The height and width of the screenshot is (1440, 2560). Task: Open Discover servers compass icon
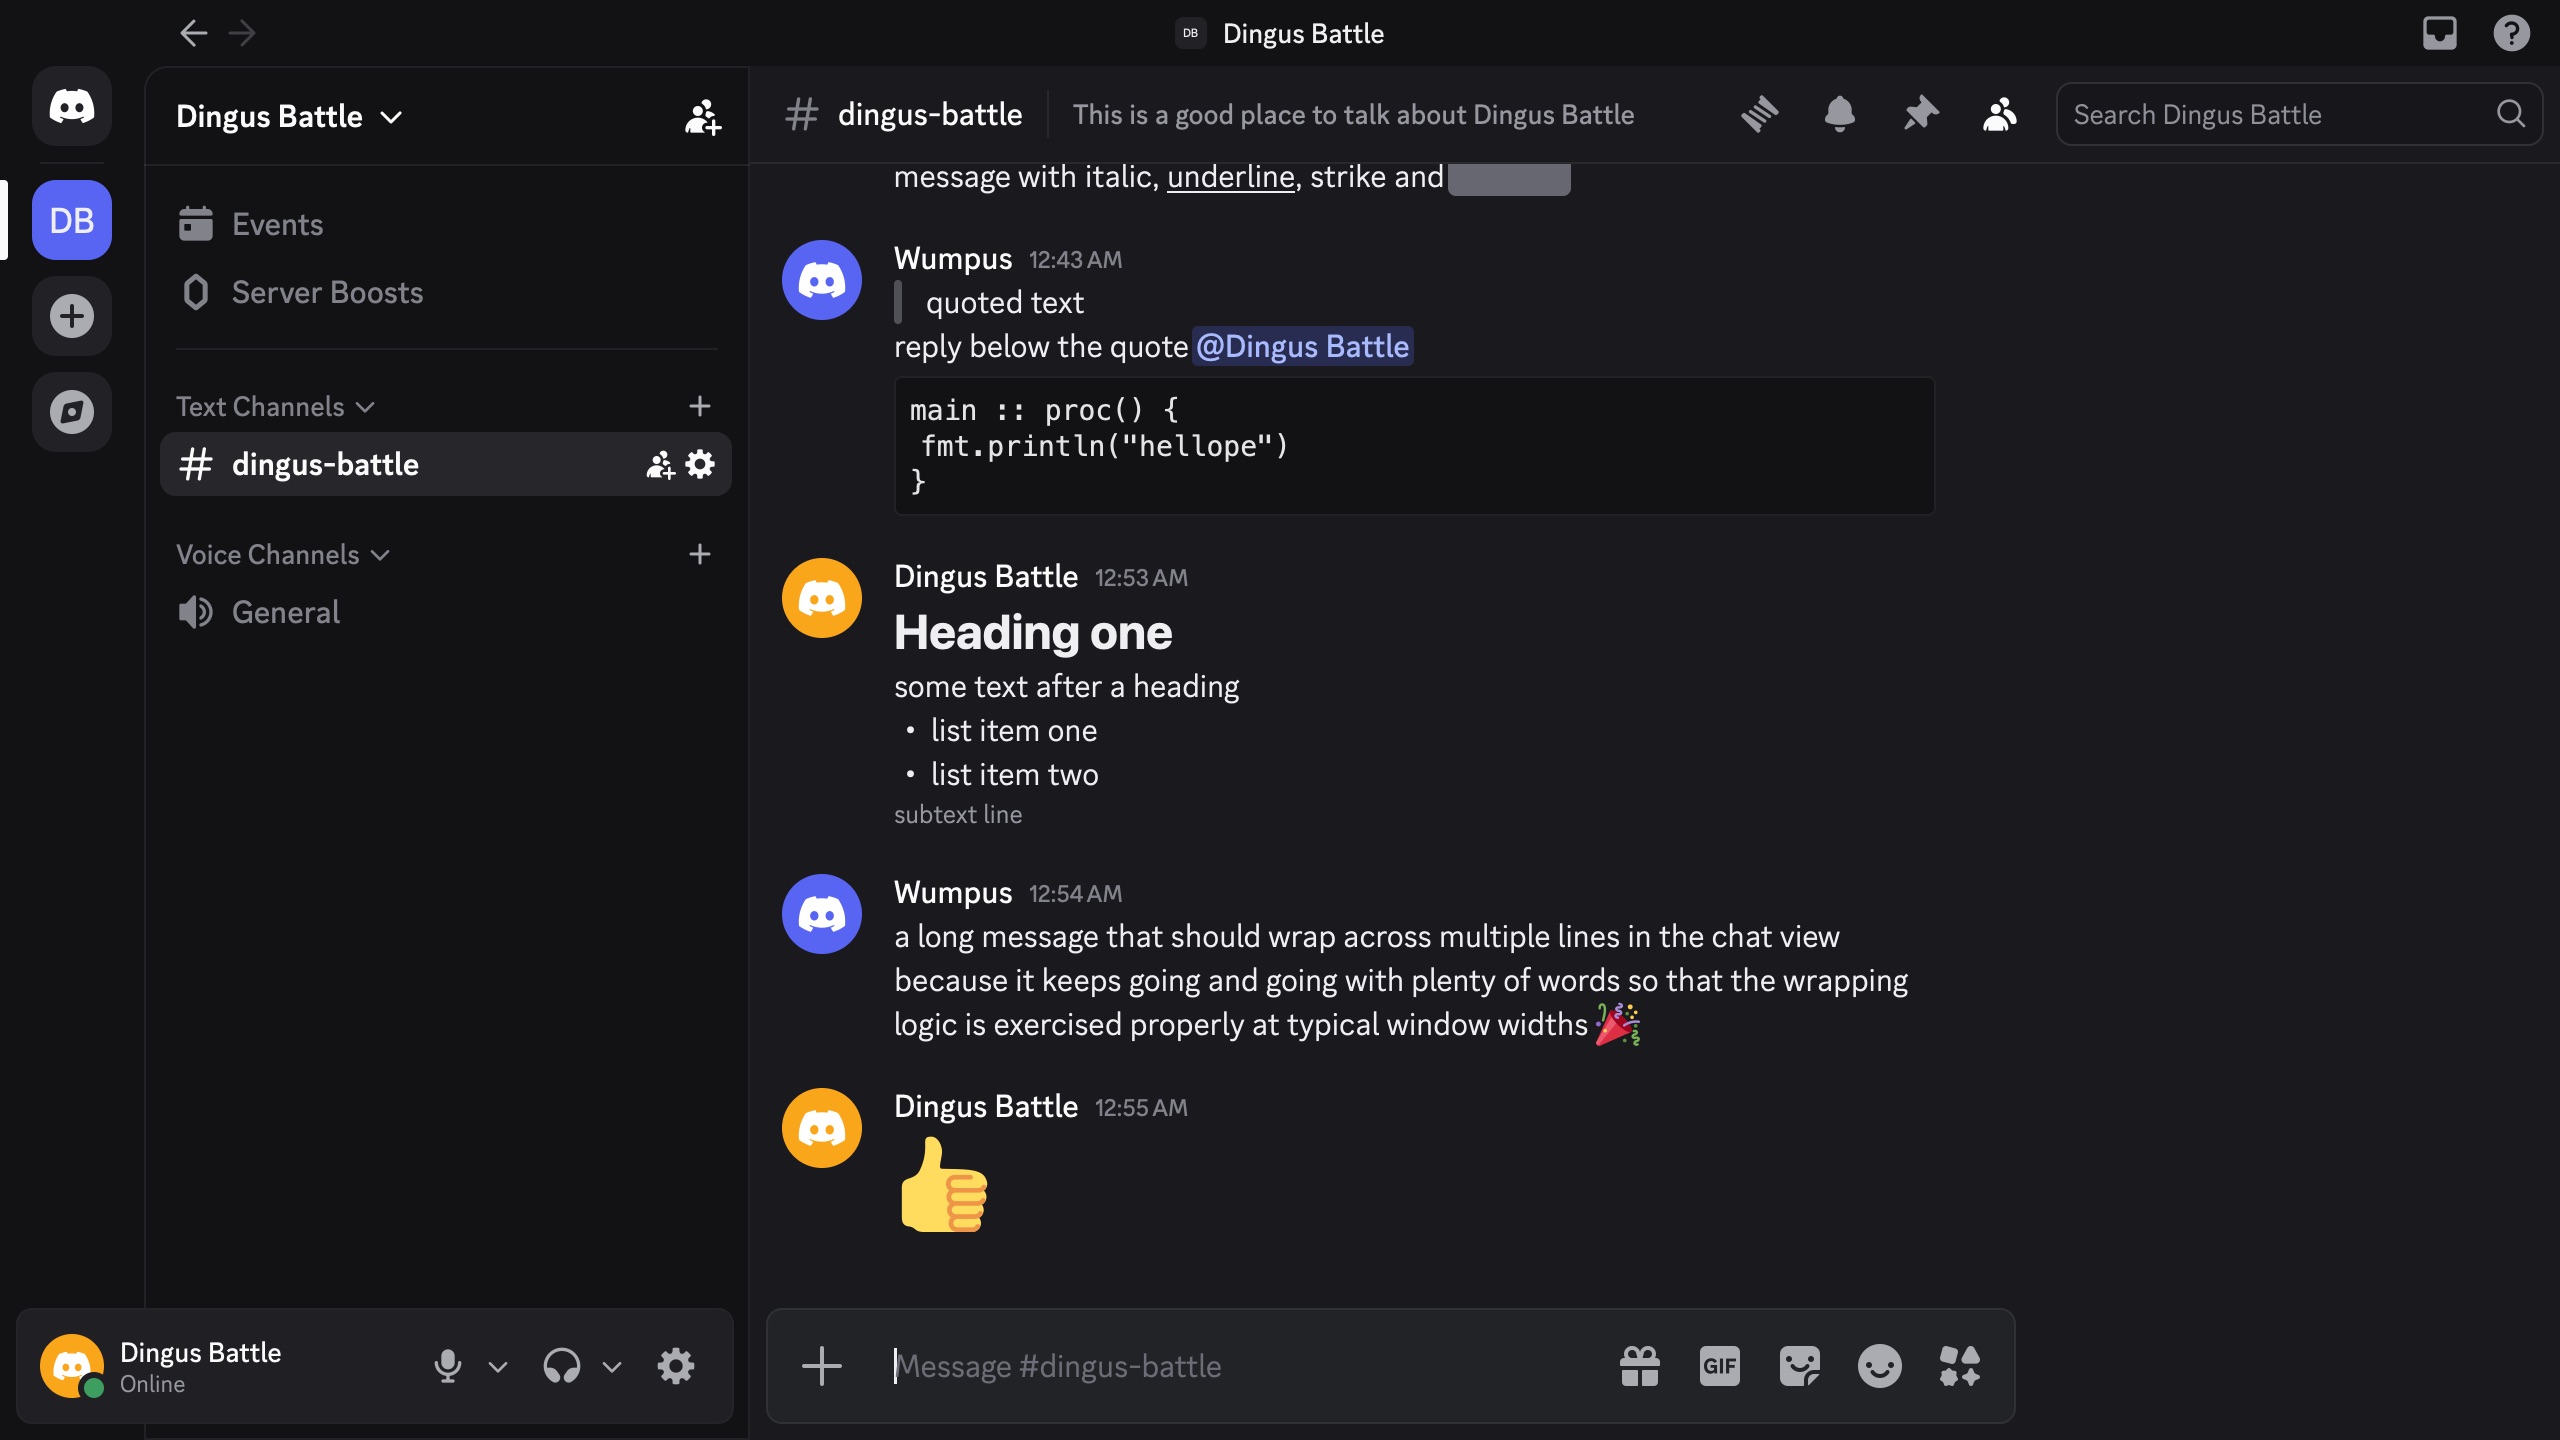[72, 412]
